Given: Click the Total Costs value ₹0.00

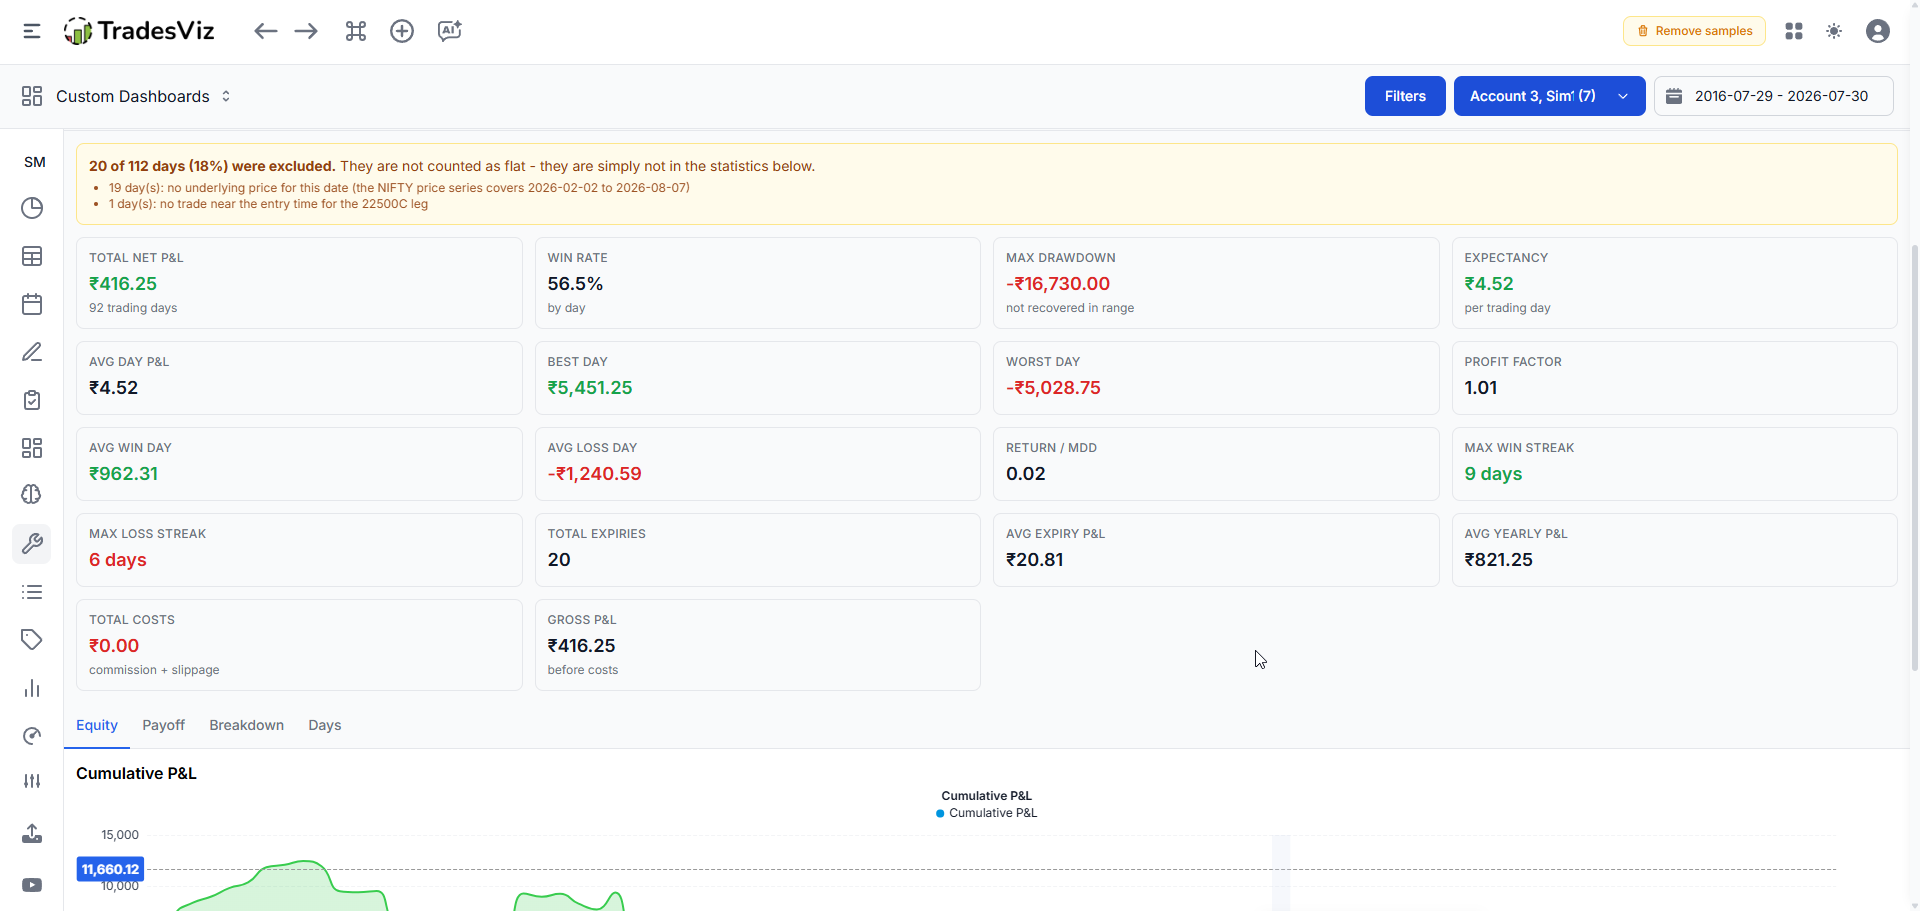Looking at the screenshot, I should [114, 646].
